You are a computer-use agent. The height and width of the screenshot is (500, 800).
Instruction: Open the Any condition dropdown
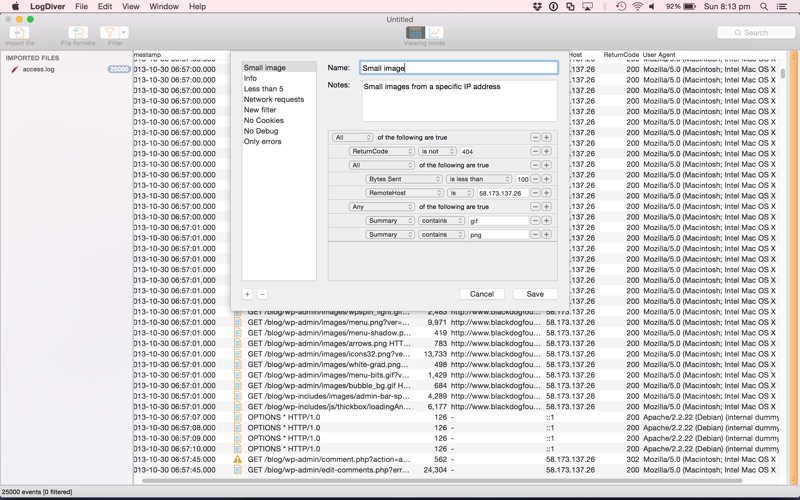[x=382, y=207]
